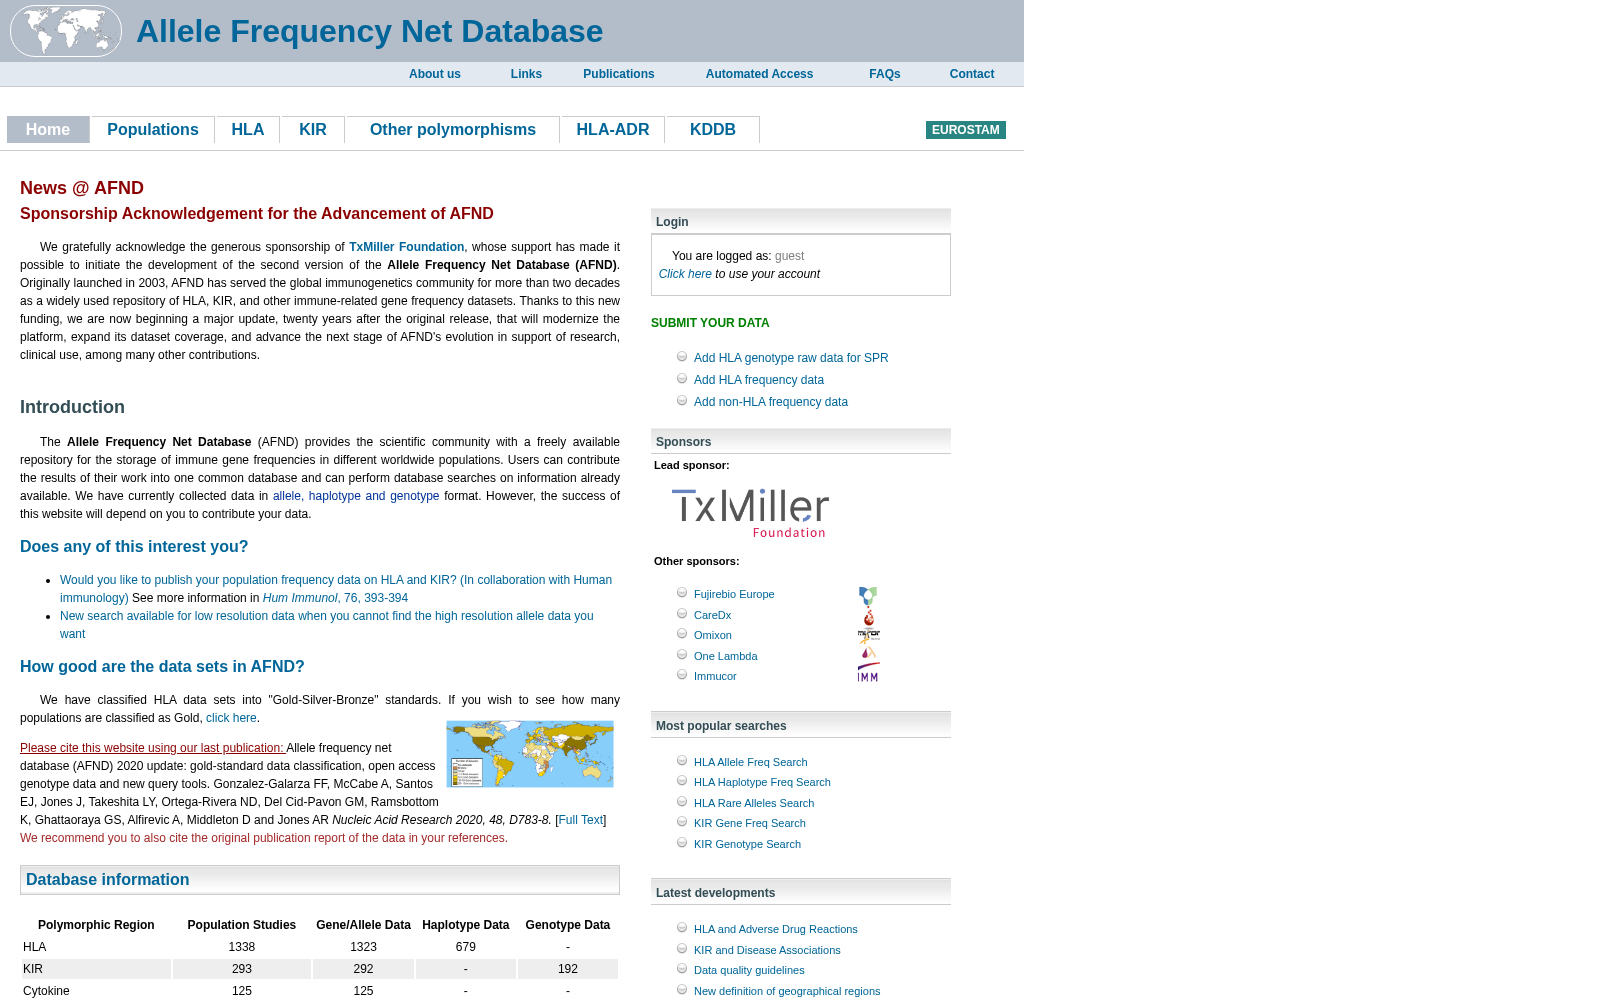Screen dimensions: 1600x1000
Task: Open KIR Genotype Search
Action: coord(747,844)
